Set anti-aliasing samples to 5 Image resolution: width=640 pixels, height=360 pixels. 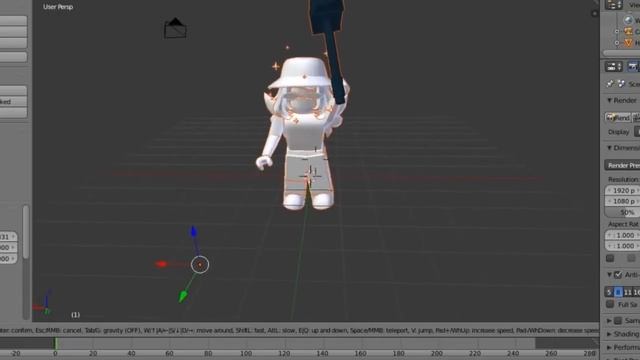pos(609,292)
